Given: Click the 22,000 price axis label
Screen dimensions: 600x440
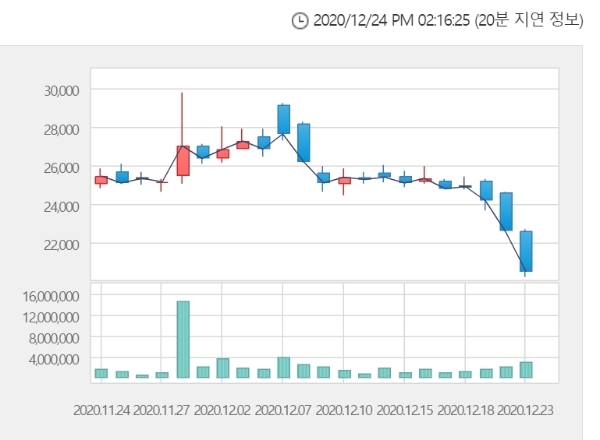Looking at the screenshot, I should tap(61, 244).
